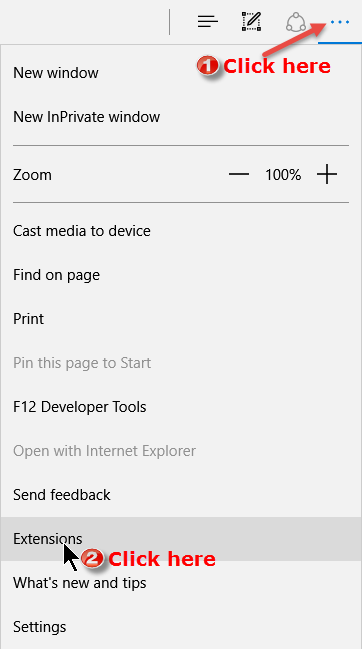
Task: Select the Print menu entry
Action: click(x=181, y=319)
